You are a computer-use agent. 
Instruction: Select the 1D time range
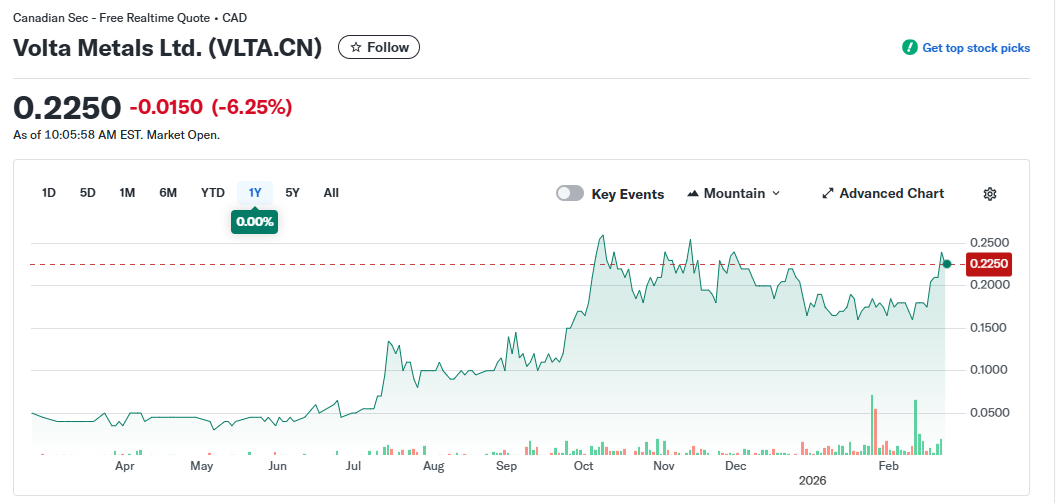click(48, 193)
